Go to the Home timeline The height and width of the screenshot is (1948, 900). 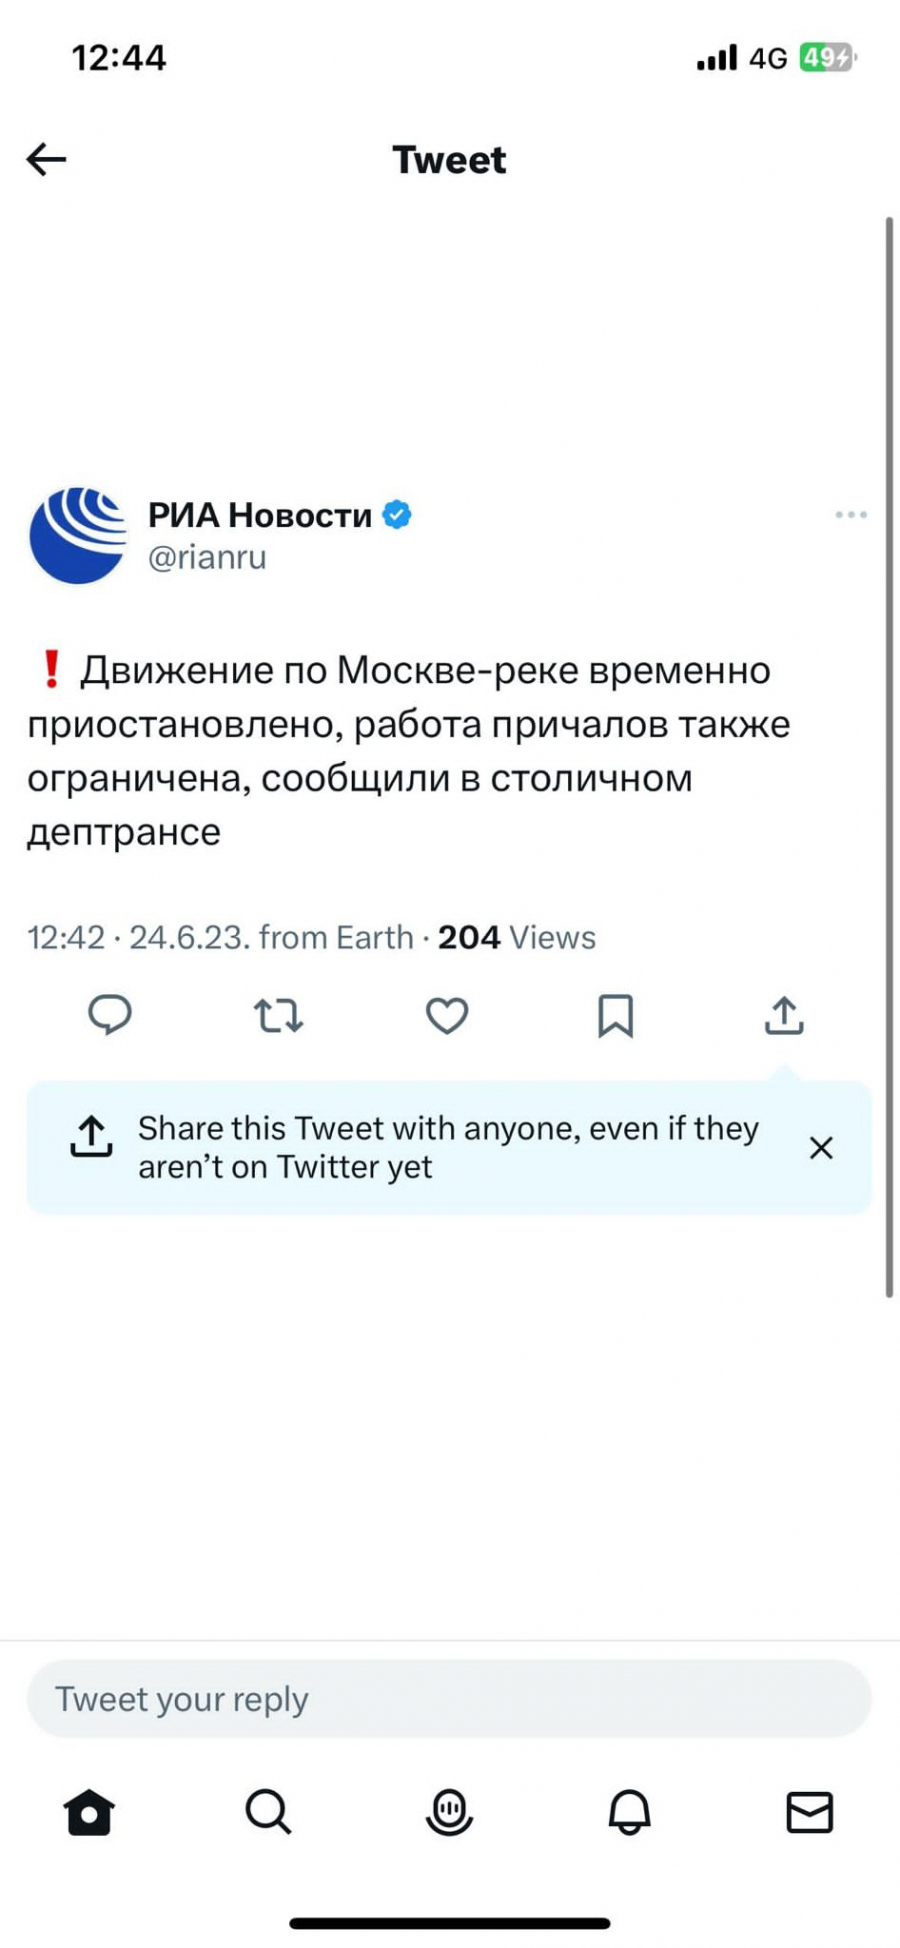pos(88,1814)
